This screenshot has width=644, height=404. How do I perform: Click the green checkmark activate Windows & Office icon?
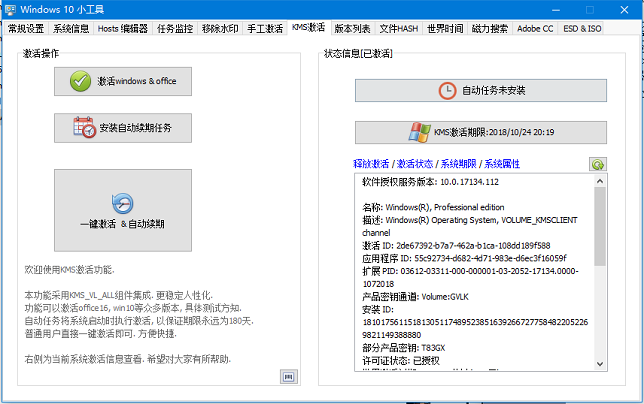pos(81,82)
